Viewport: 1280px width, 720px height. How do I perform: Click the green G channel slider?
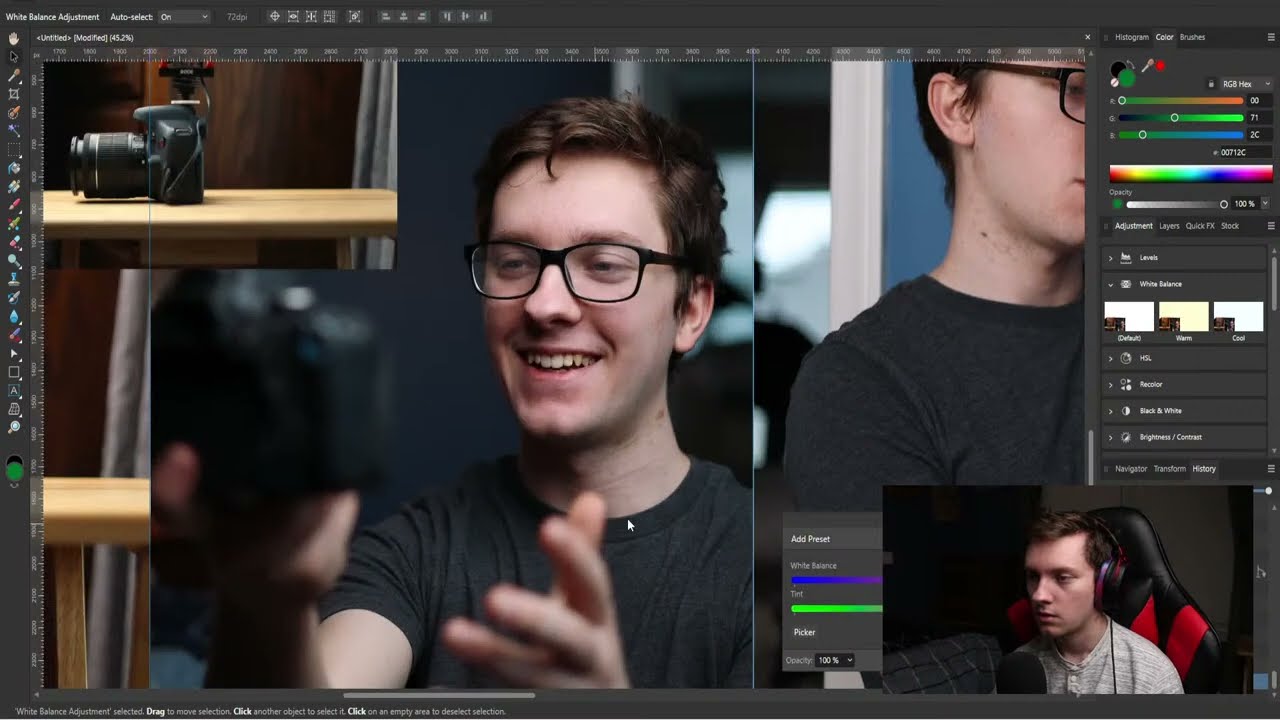pyautogui.click(x=1181, y=118)
